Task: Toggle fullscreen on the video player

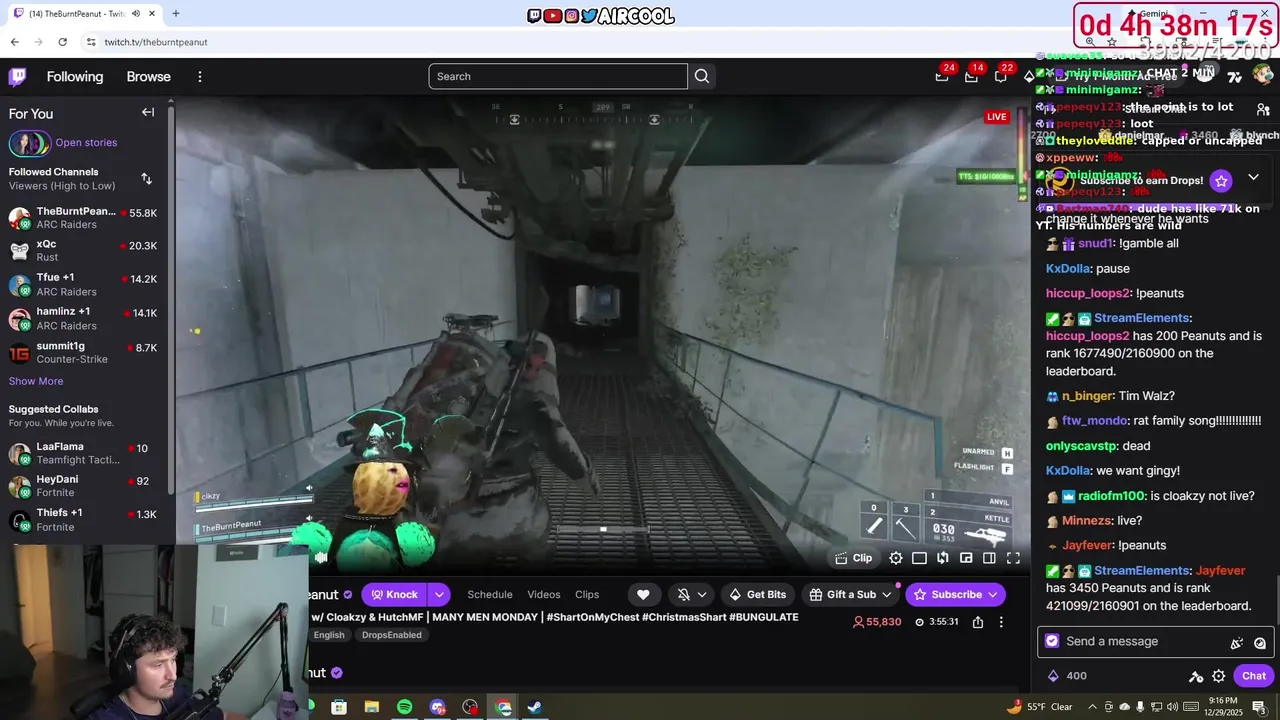Action: [x=1013, y=558]
